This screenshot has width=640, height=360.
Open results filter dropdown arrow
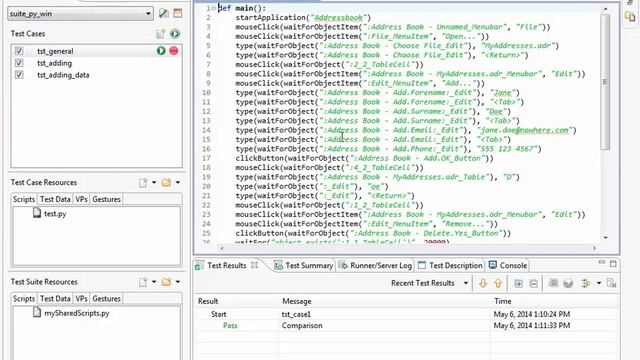(599, 283)
